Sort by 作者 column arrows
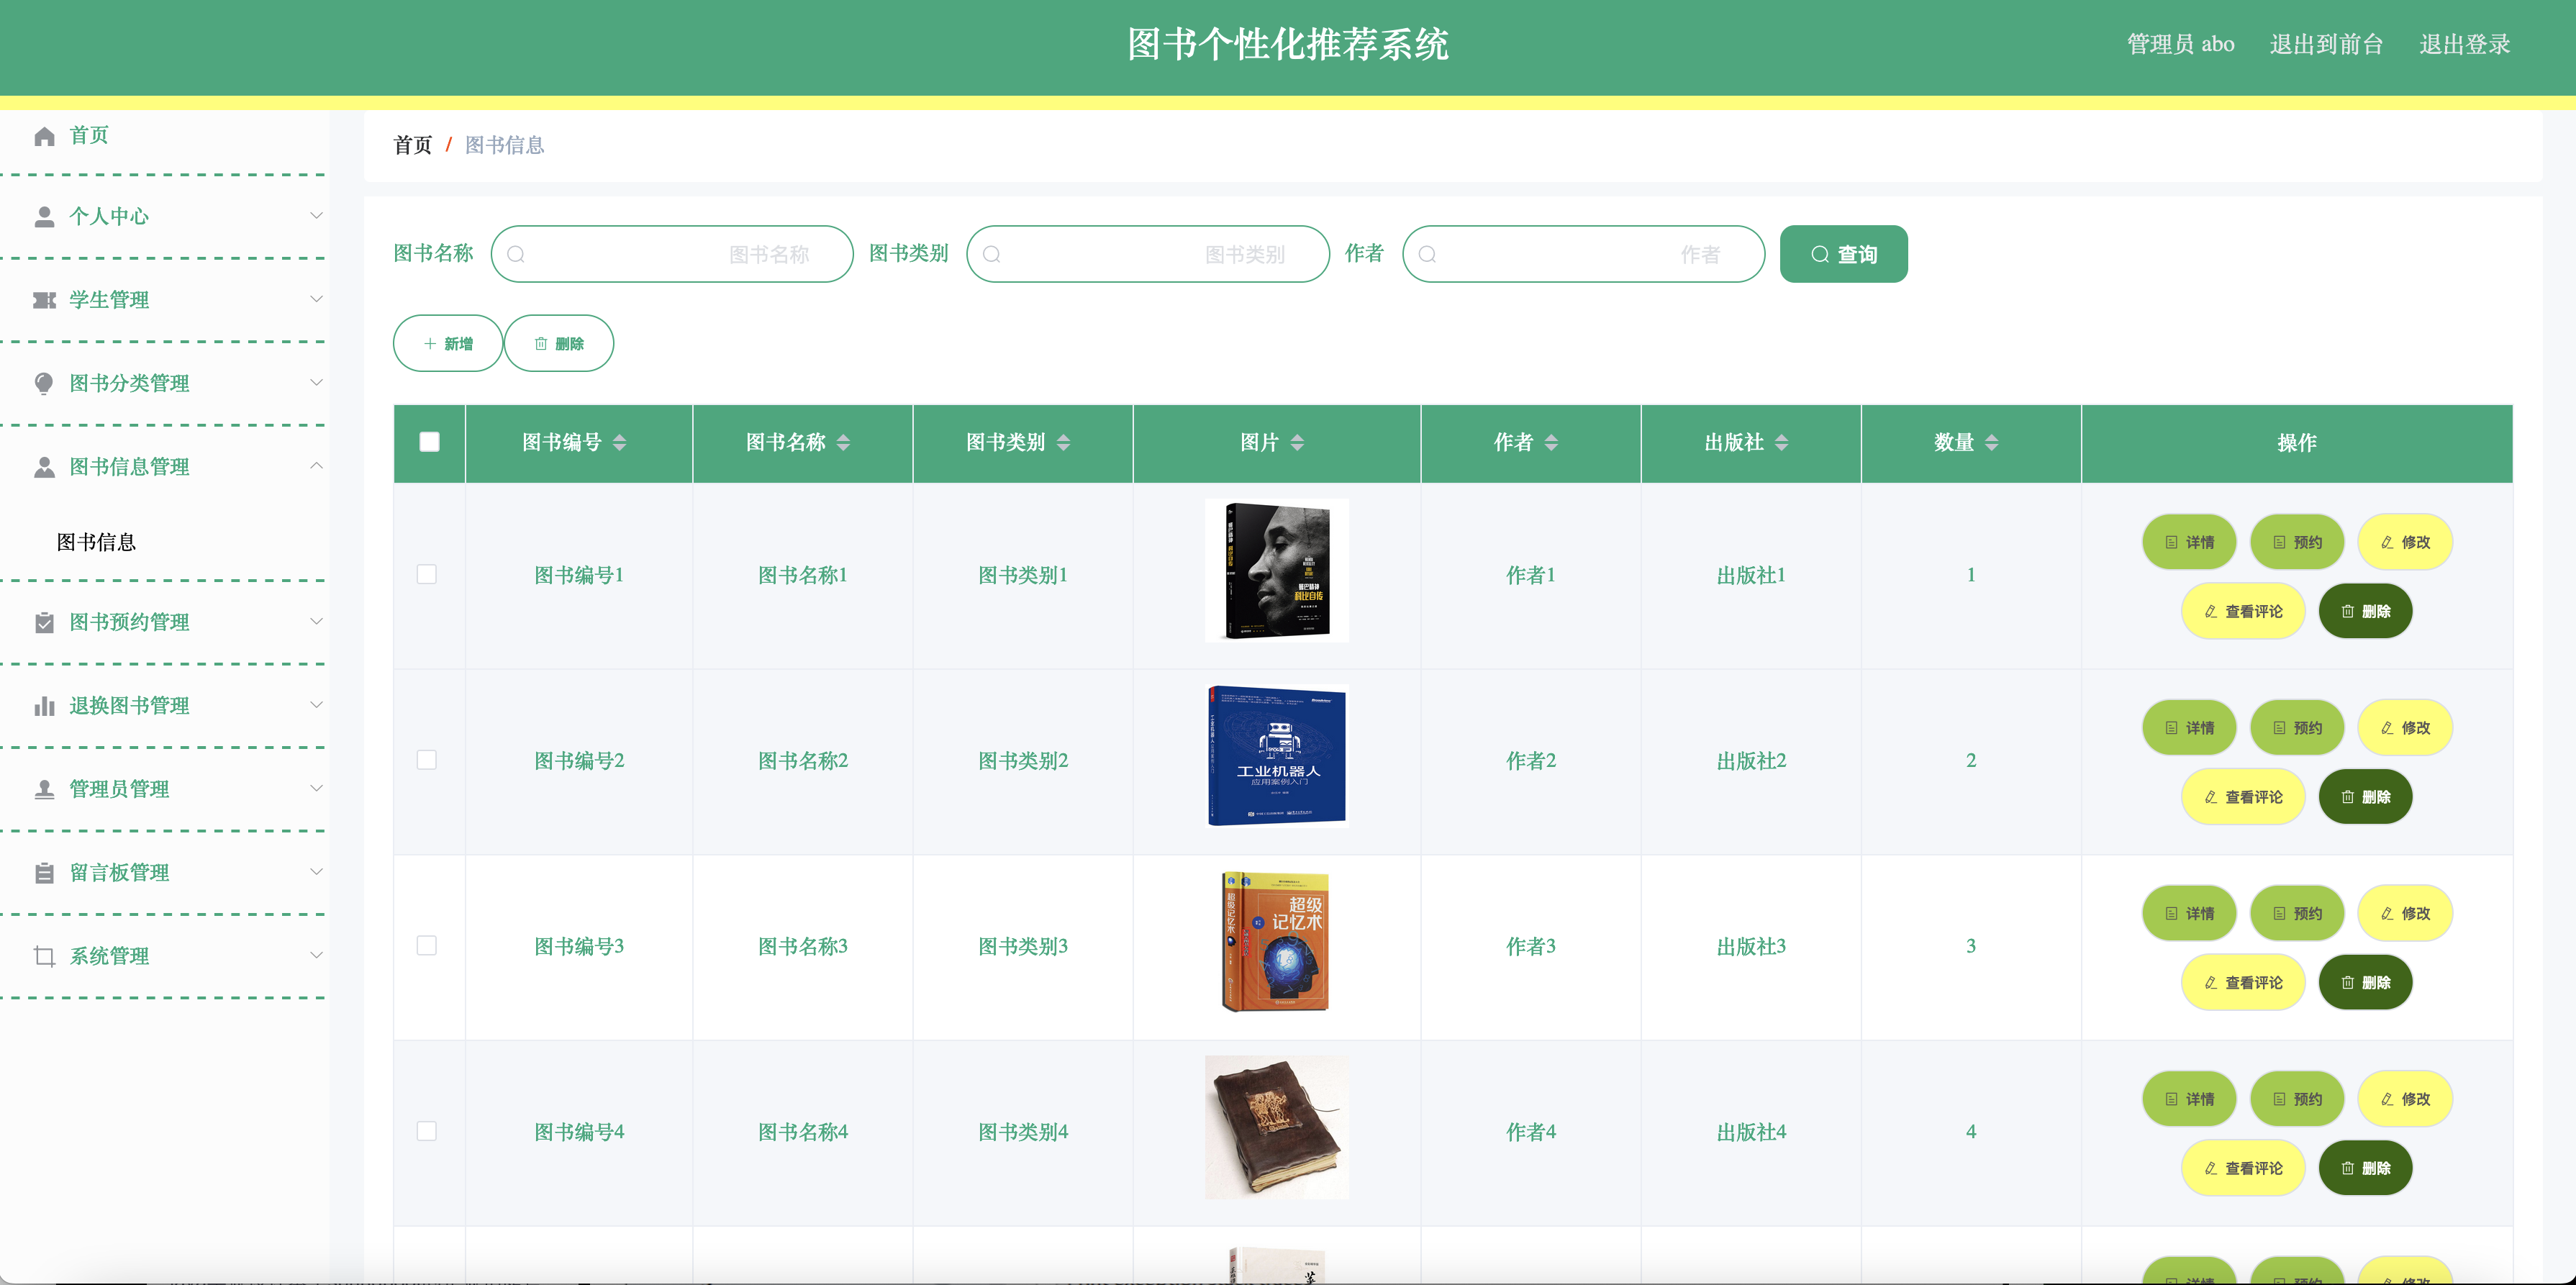 pos(1552,443)
